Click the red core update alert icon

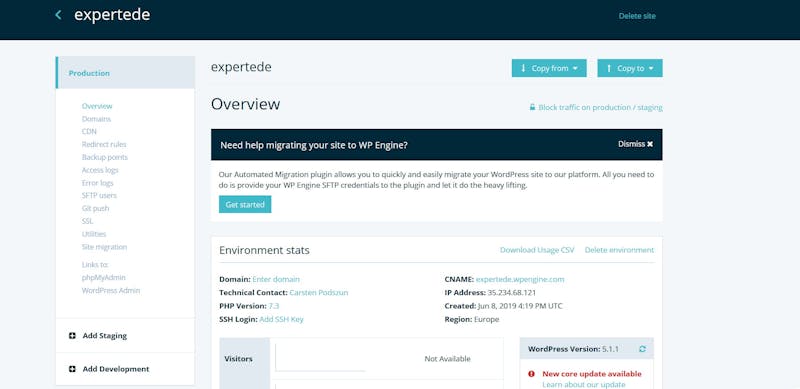pyautogui.click(x=531, y=374)
